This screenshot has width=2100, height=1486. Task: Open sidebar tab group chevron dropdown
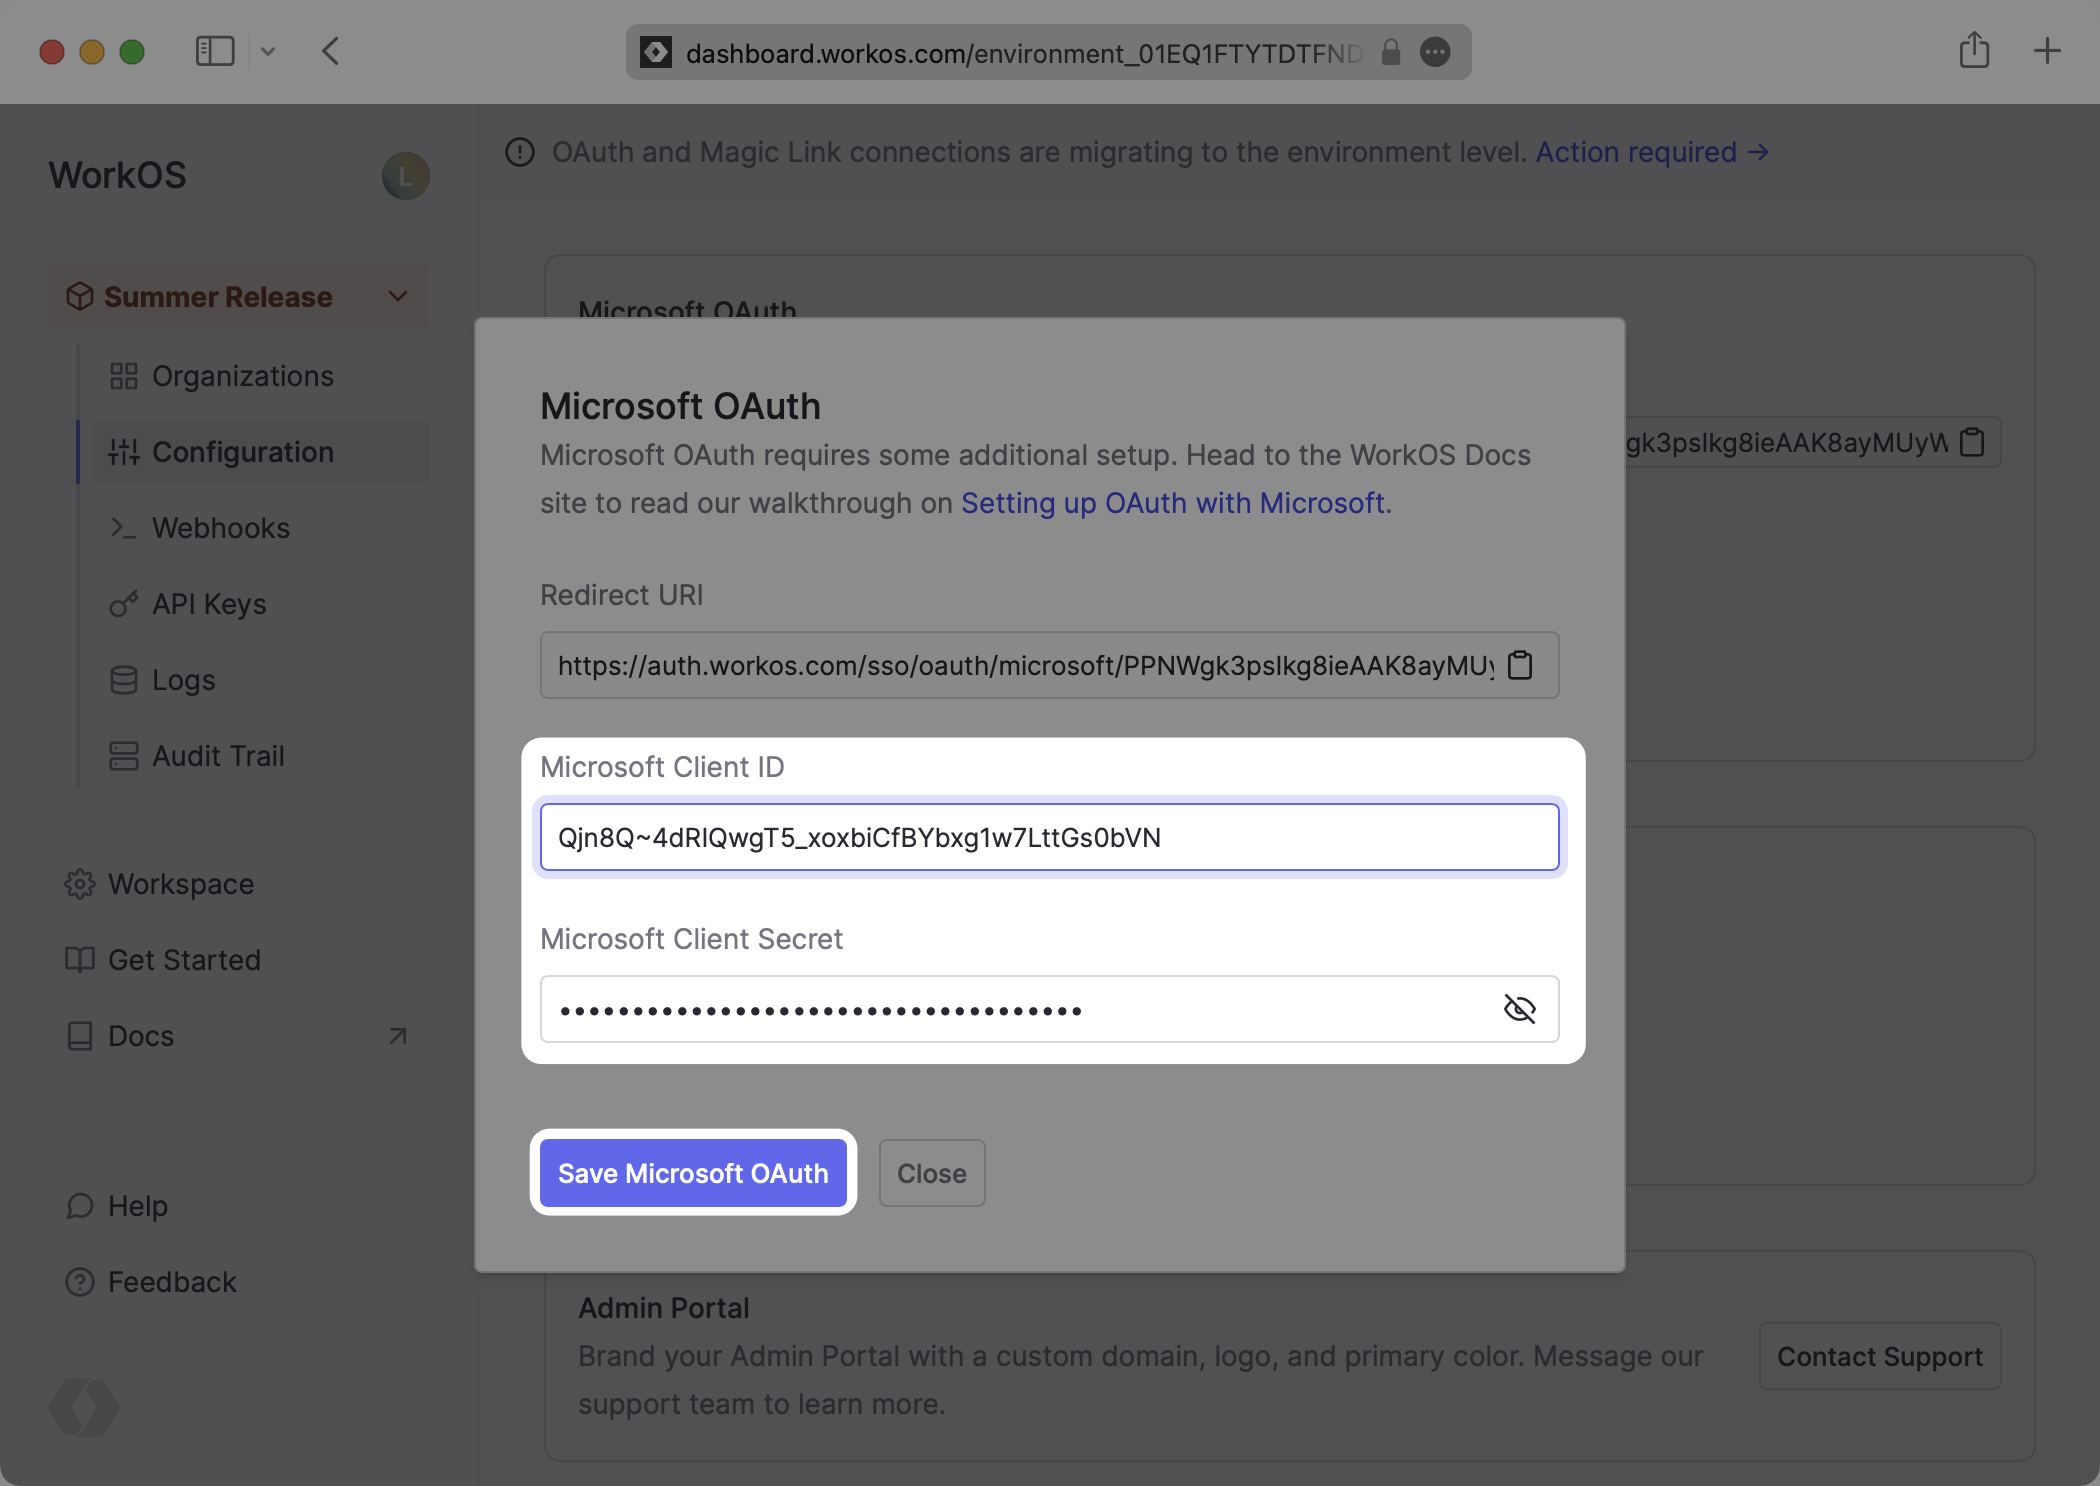(268, 51)
